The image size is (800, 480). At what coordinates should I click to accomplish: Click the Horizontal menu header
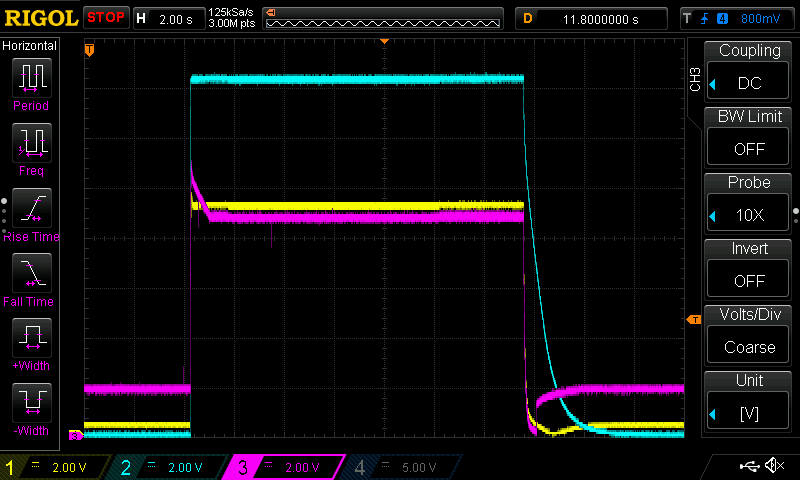(30, 45)
